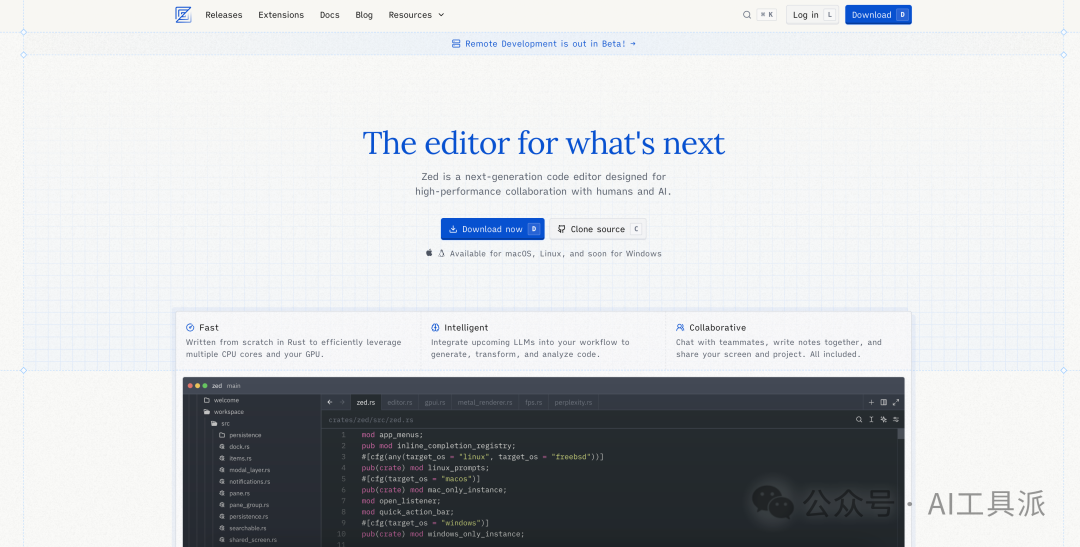Open pane_group.rs in the project tree
1080x547 pixels.
249,505
